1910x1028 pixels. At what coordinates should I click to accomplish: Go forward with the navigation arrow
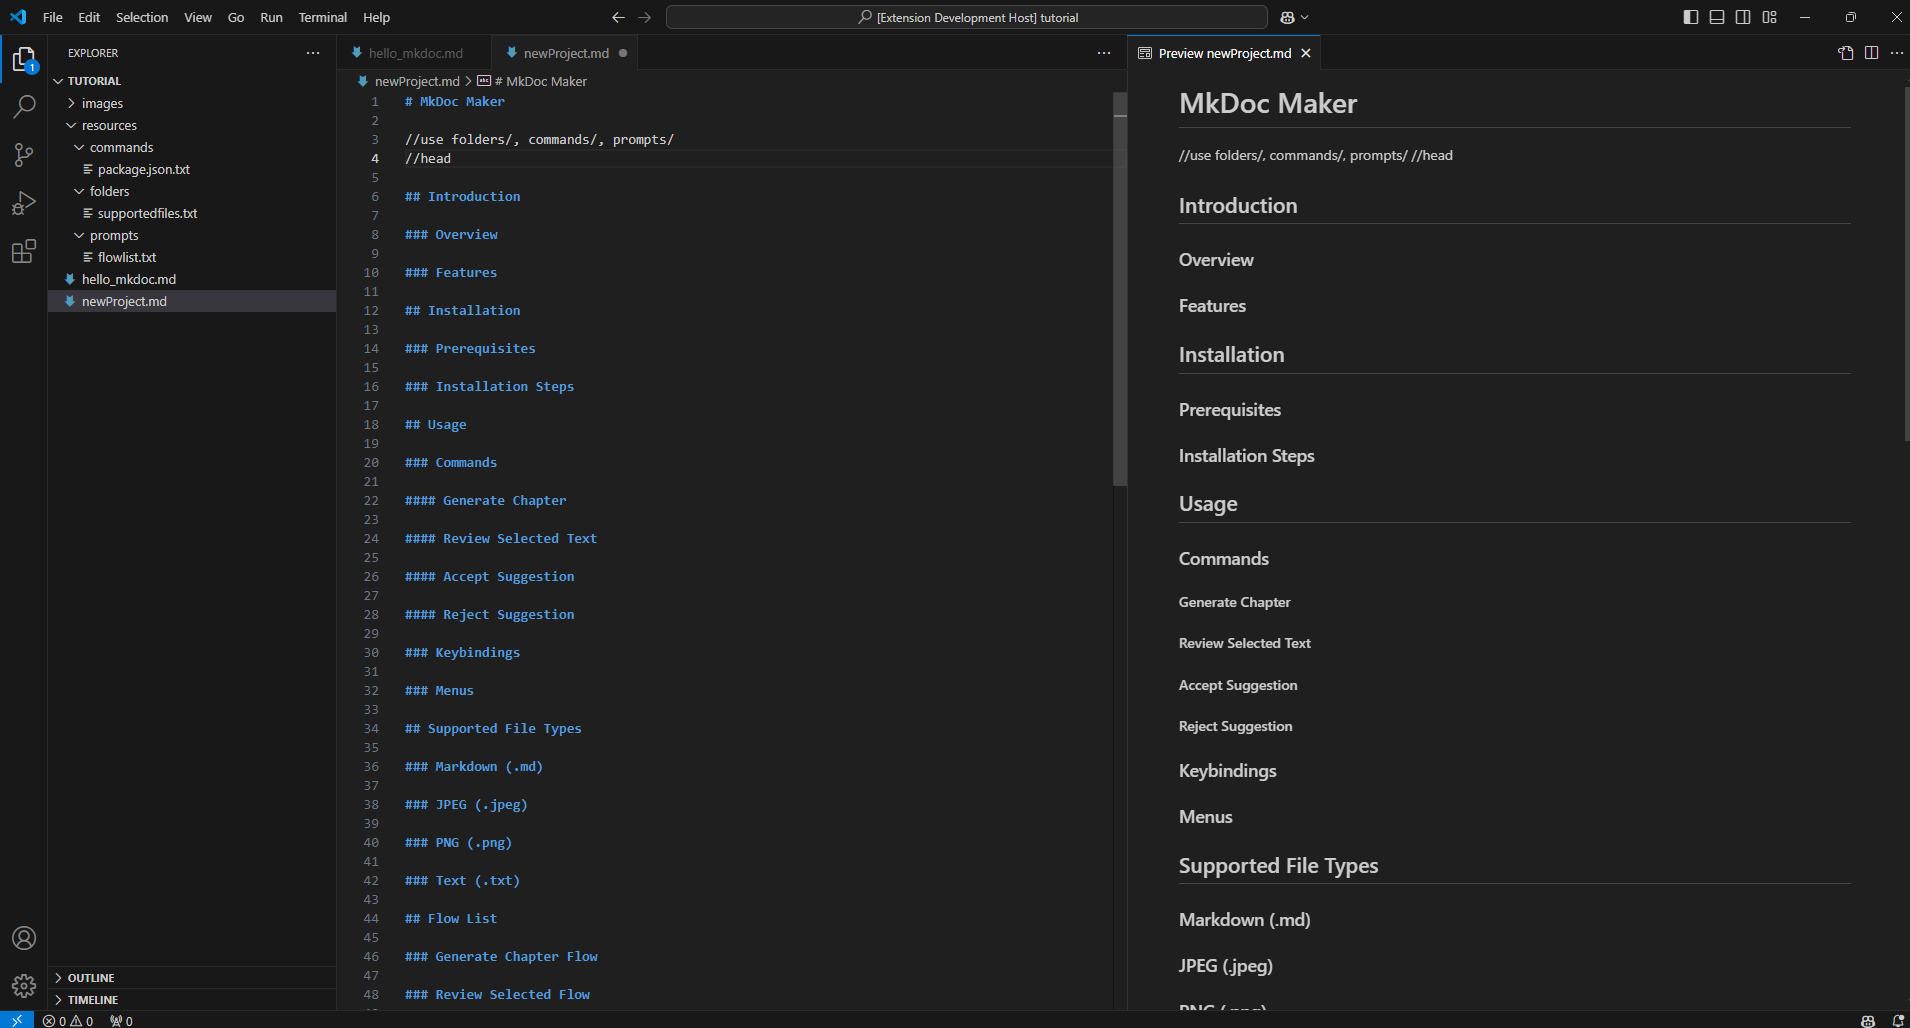point(645,17)
